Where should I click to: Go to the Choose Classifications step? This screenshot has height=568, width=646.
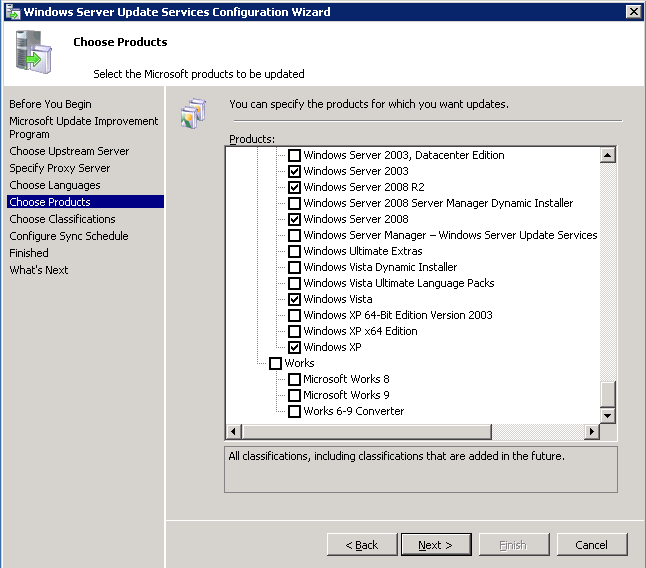(x=62, y=219)
